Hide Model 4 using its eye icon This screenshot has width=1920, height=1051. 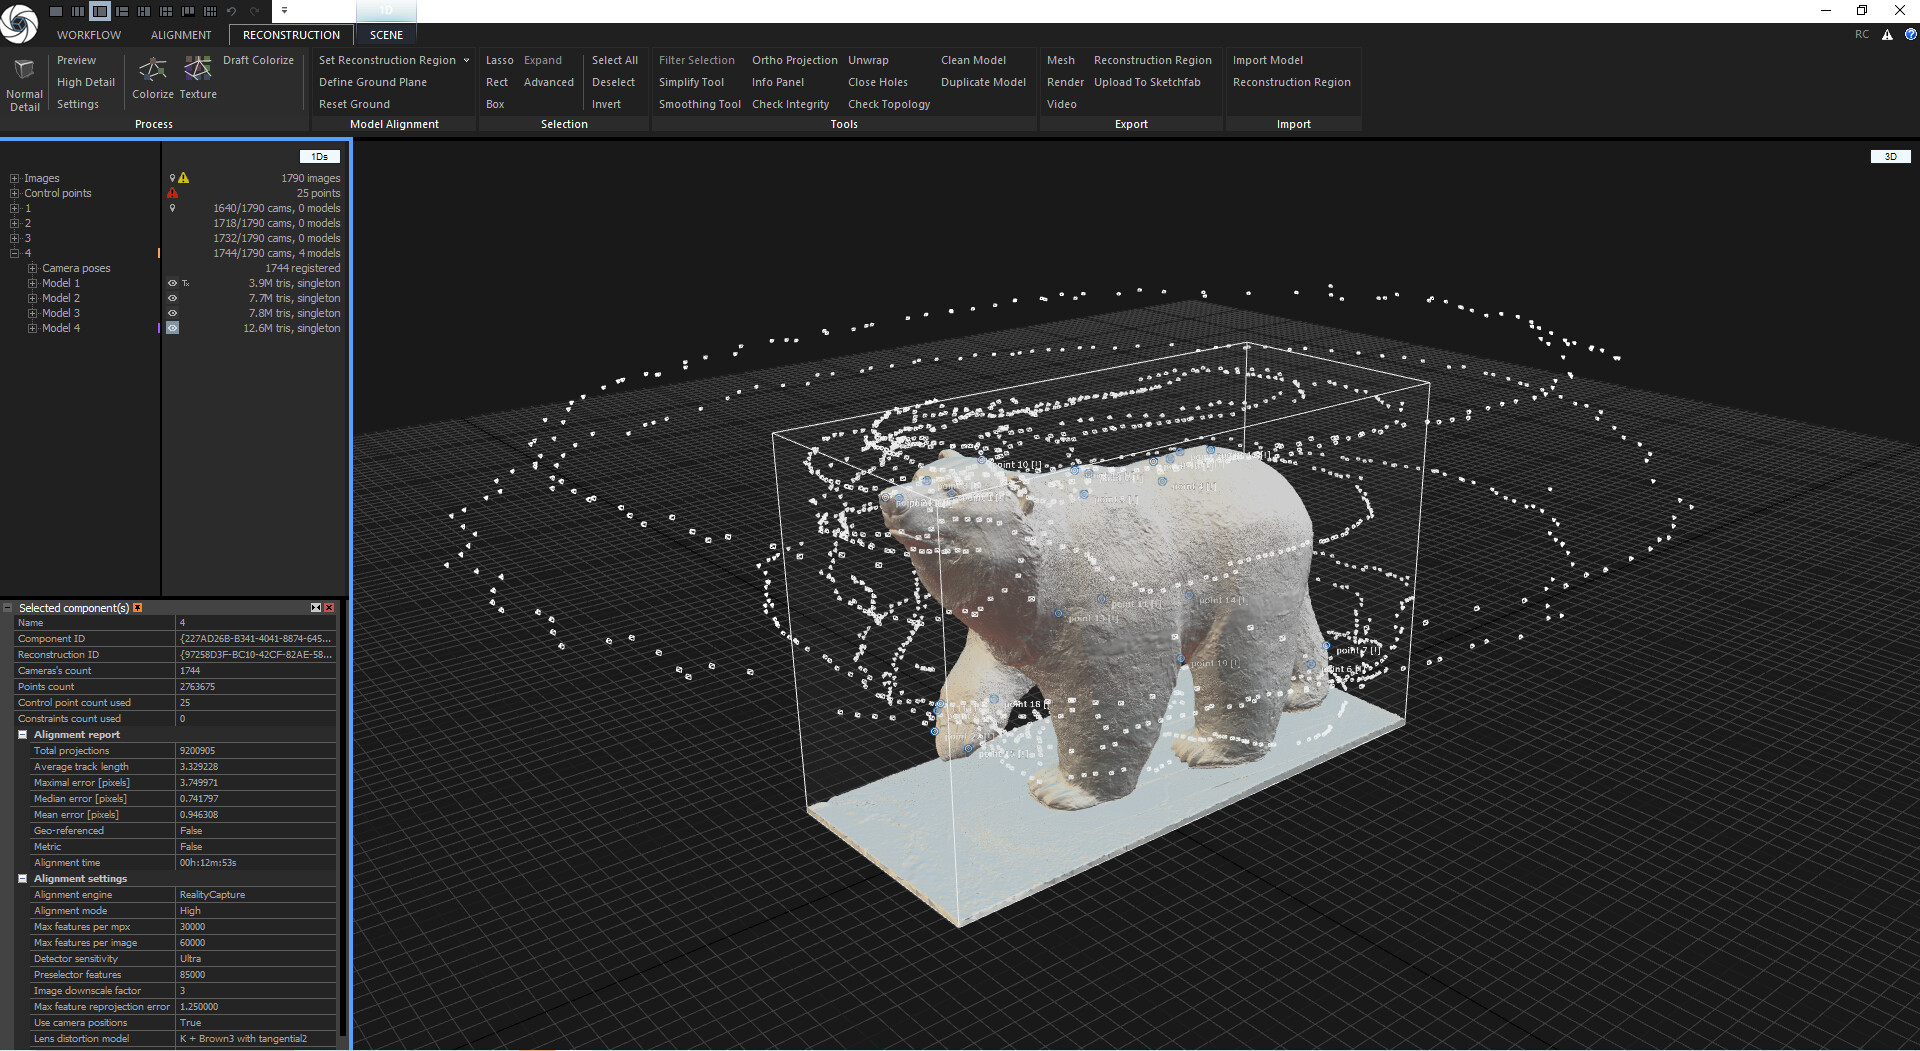click(173, 327)
